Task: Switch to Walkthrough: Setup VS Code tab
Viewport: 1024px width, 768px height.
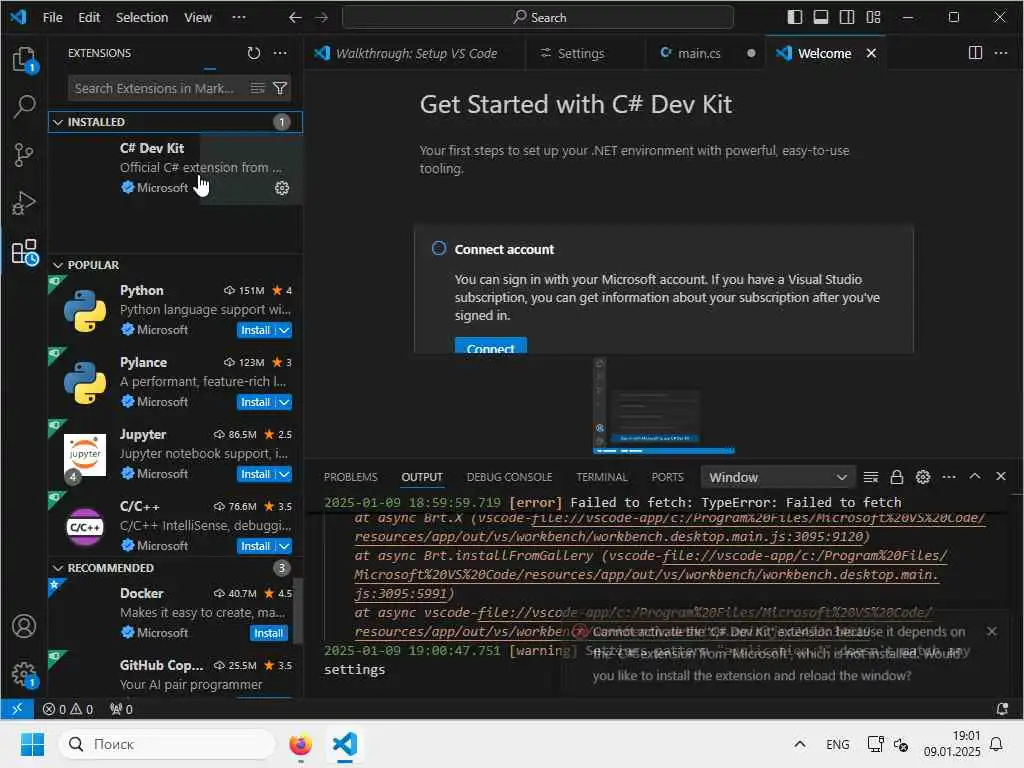Action: [x=416, y=54]
